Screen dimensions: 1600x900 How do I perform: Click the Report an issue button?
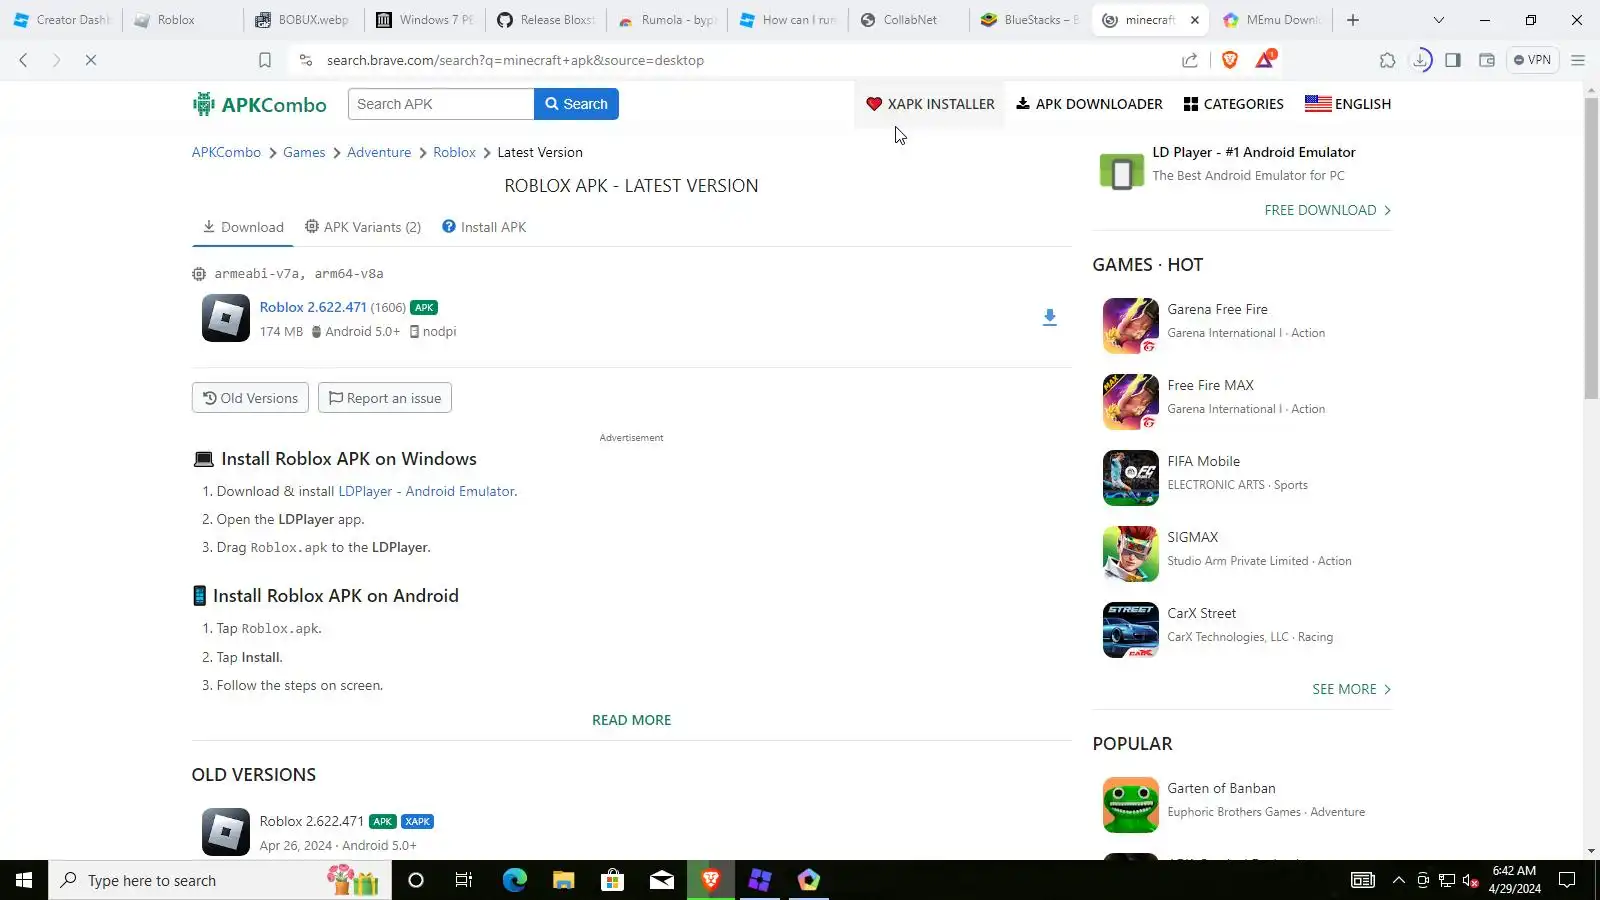coord(385,398)
